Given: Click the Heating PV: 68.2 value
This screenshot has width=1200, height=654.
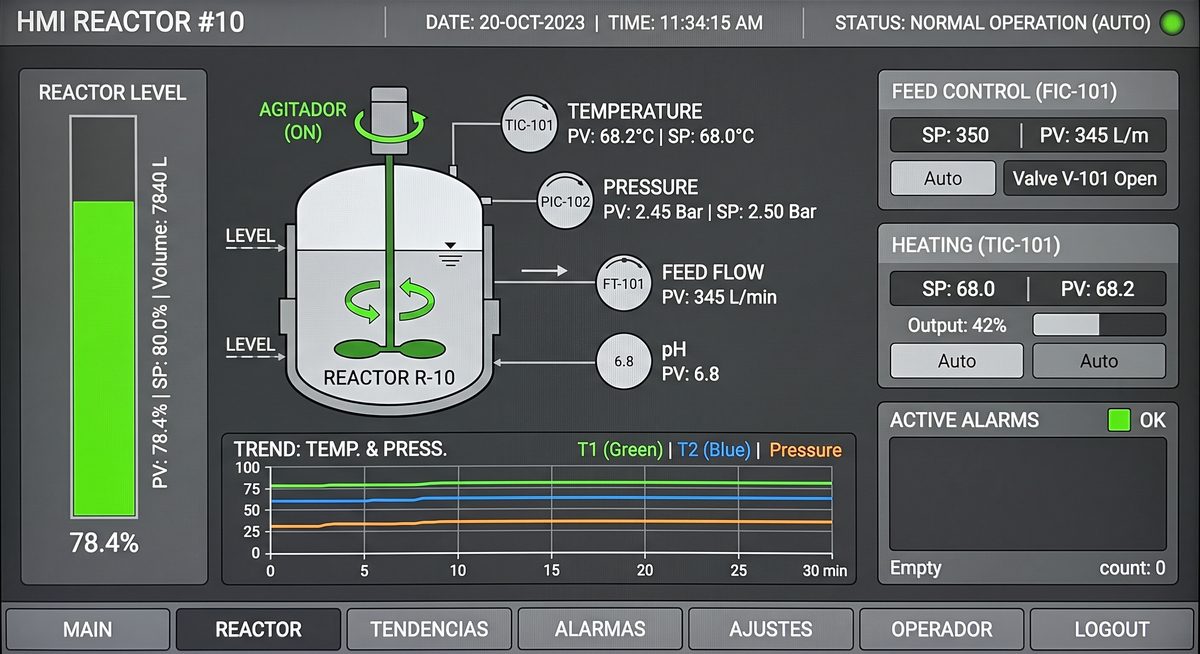Looking at the screenshot, I should click(x=1097, y=289).
